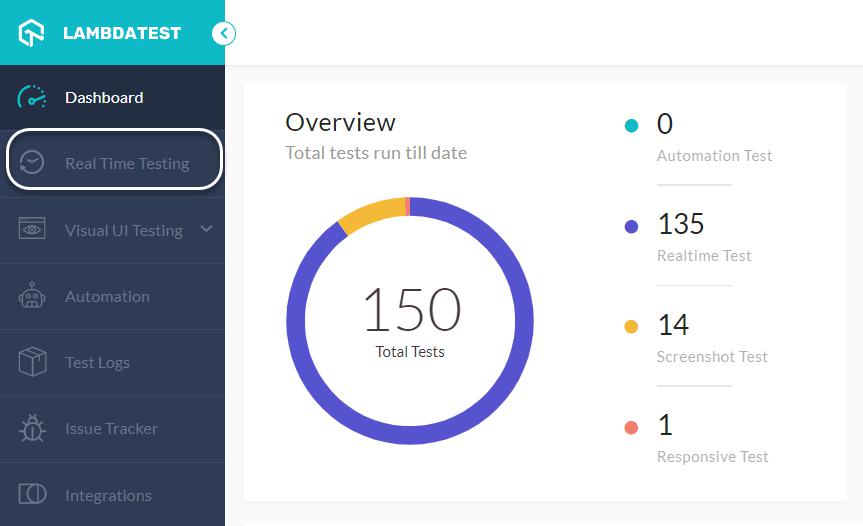Select Visual UI Testing menu item
This screenshot has height=526, width=863.
[x=112, y=230]
